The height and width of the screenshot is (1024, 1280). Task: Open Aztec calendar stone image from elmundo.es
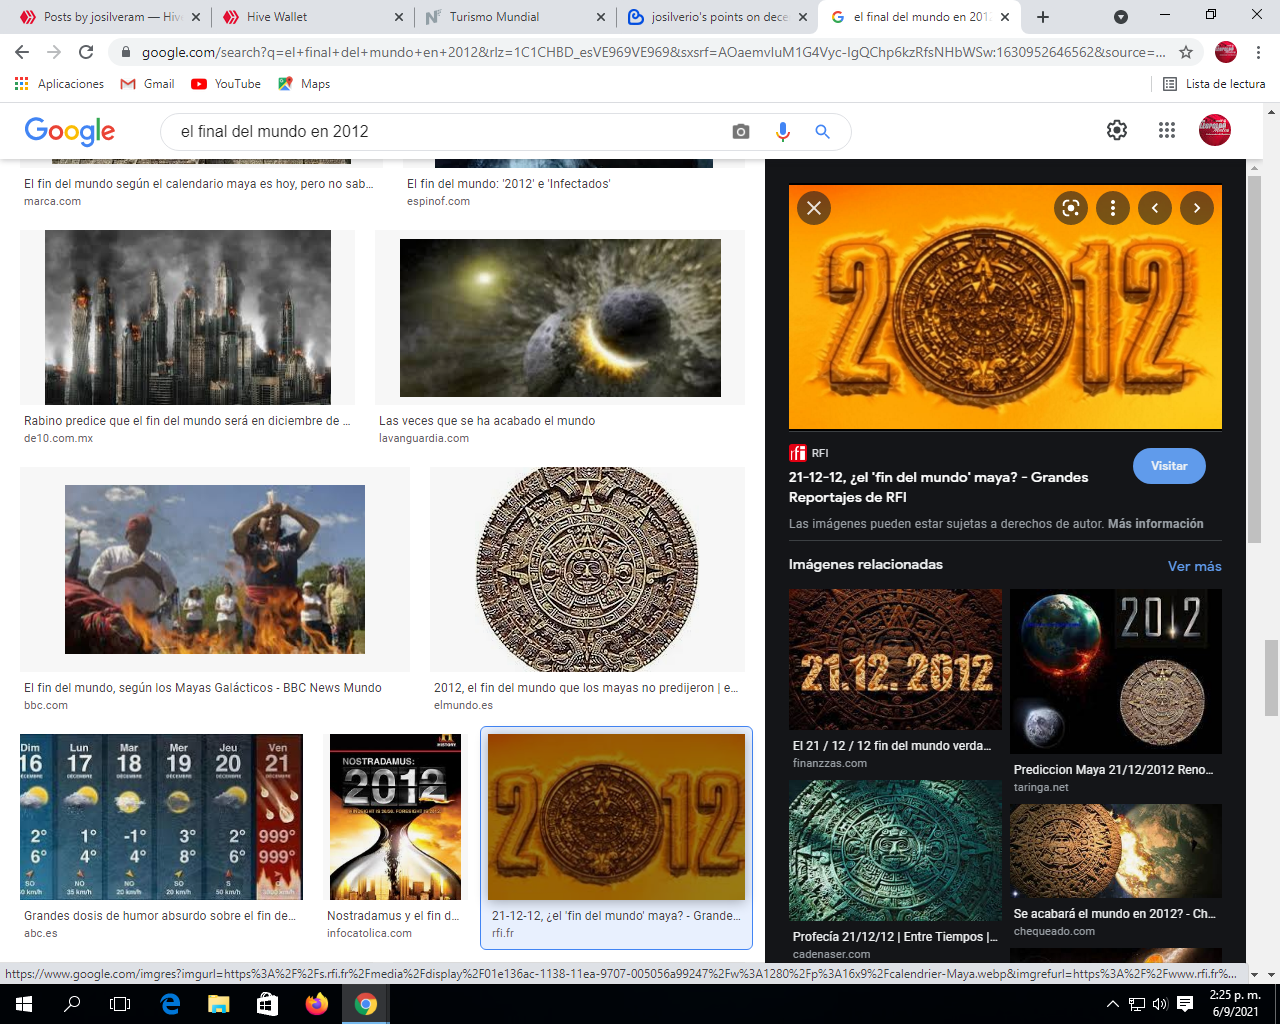point(588,569)
